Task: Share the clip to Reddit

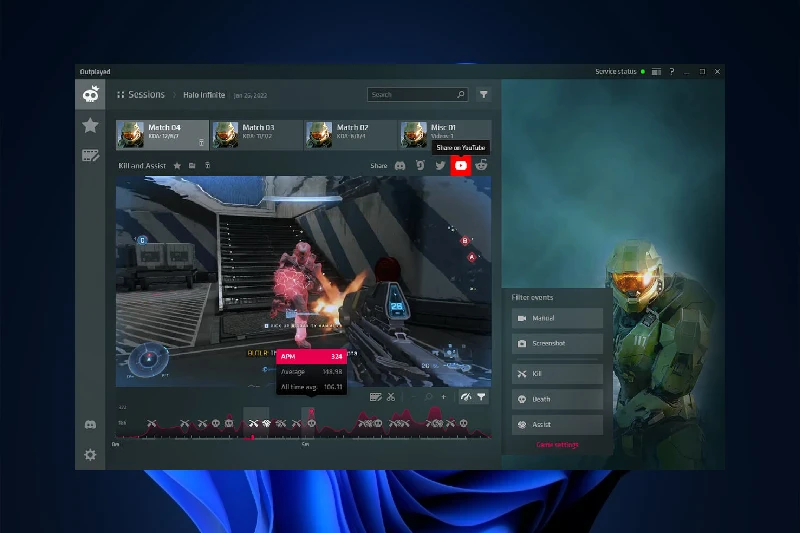Action: (x=481, y=166)
